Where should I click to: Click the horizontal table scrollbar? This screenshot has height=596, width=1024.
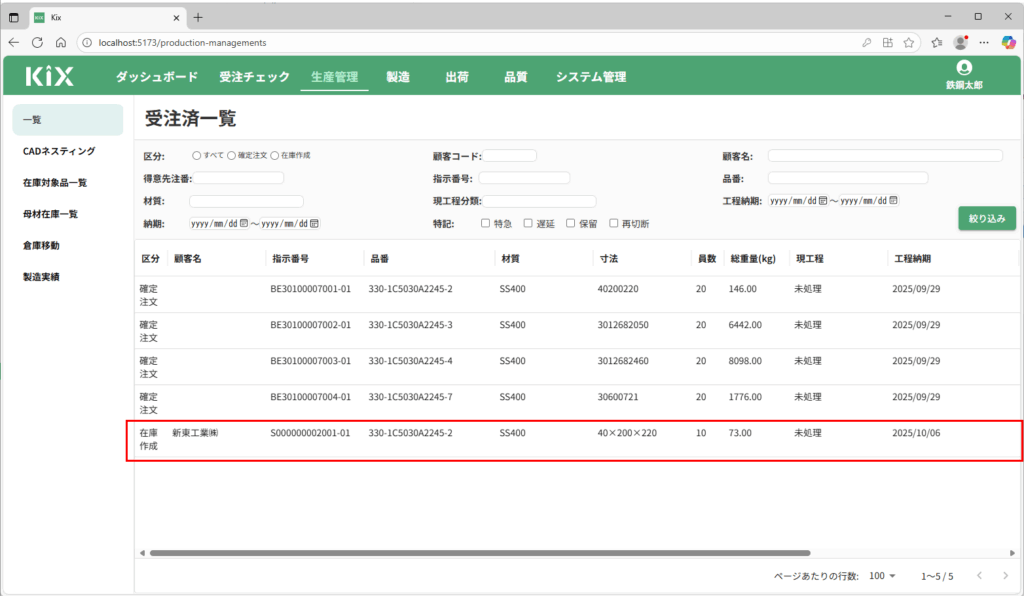480,552
